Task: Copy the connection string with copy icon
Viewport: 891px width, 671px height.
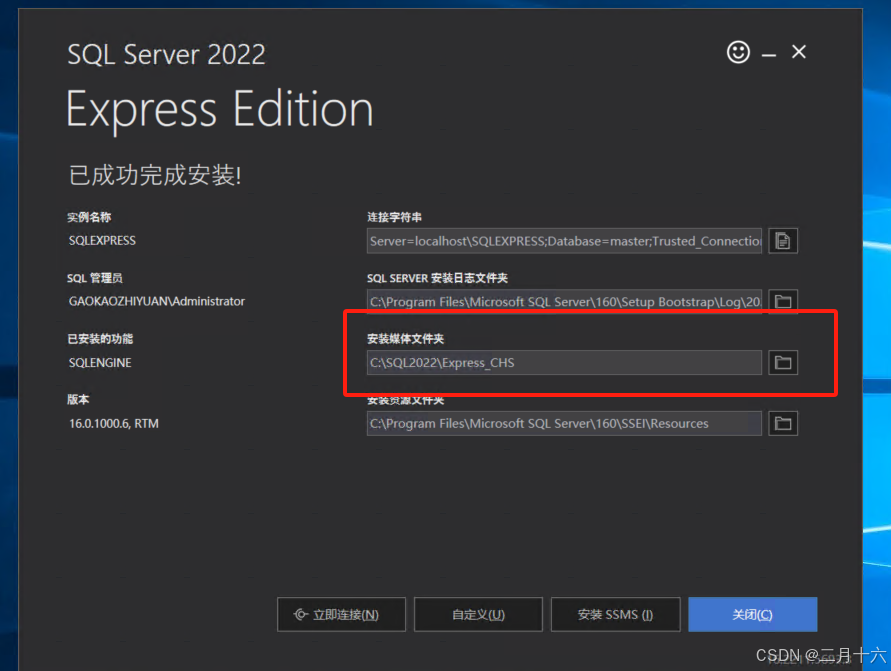Action: [x=783, y=241]
